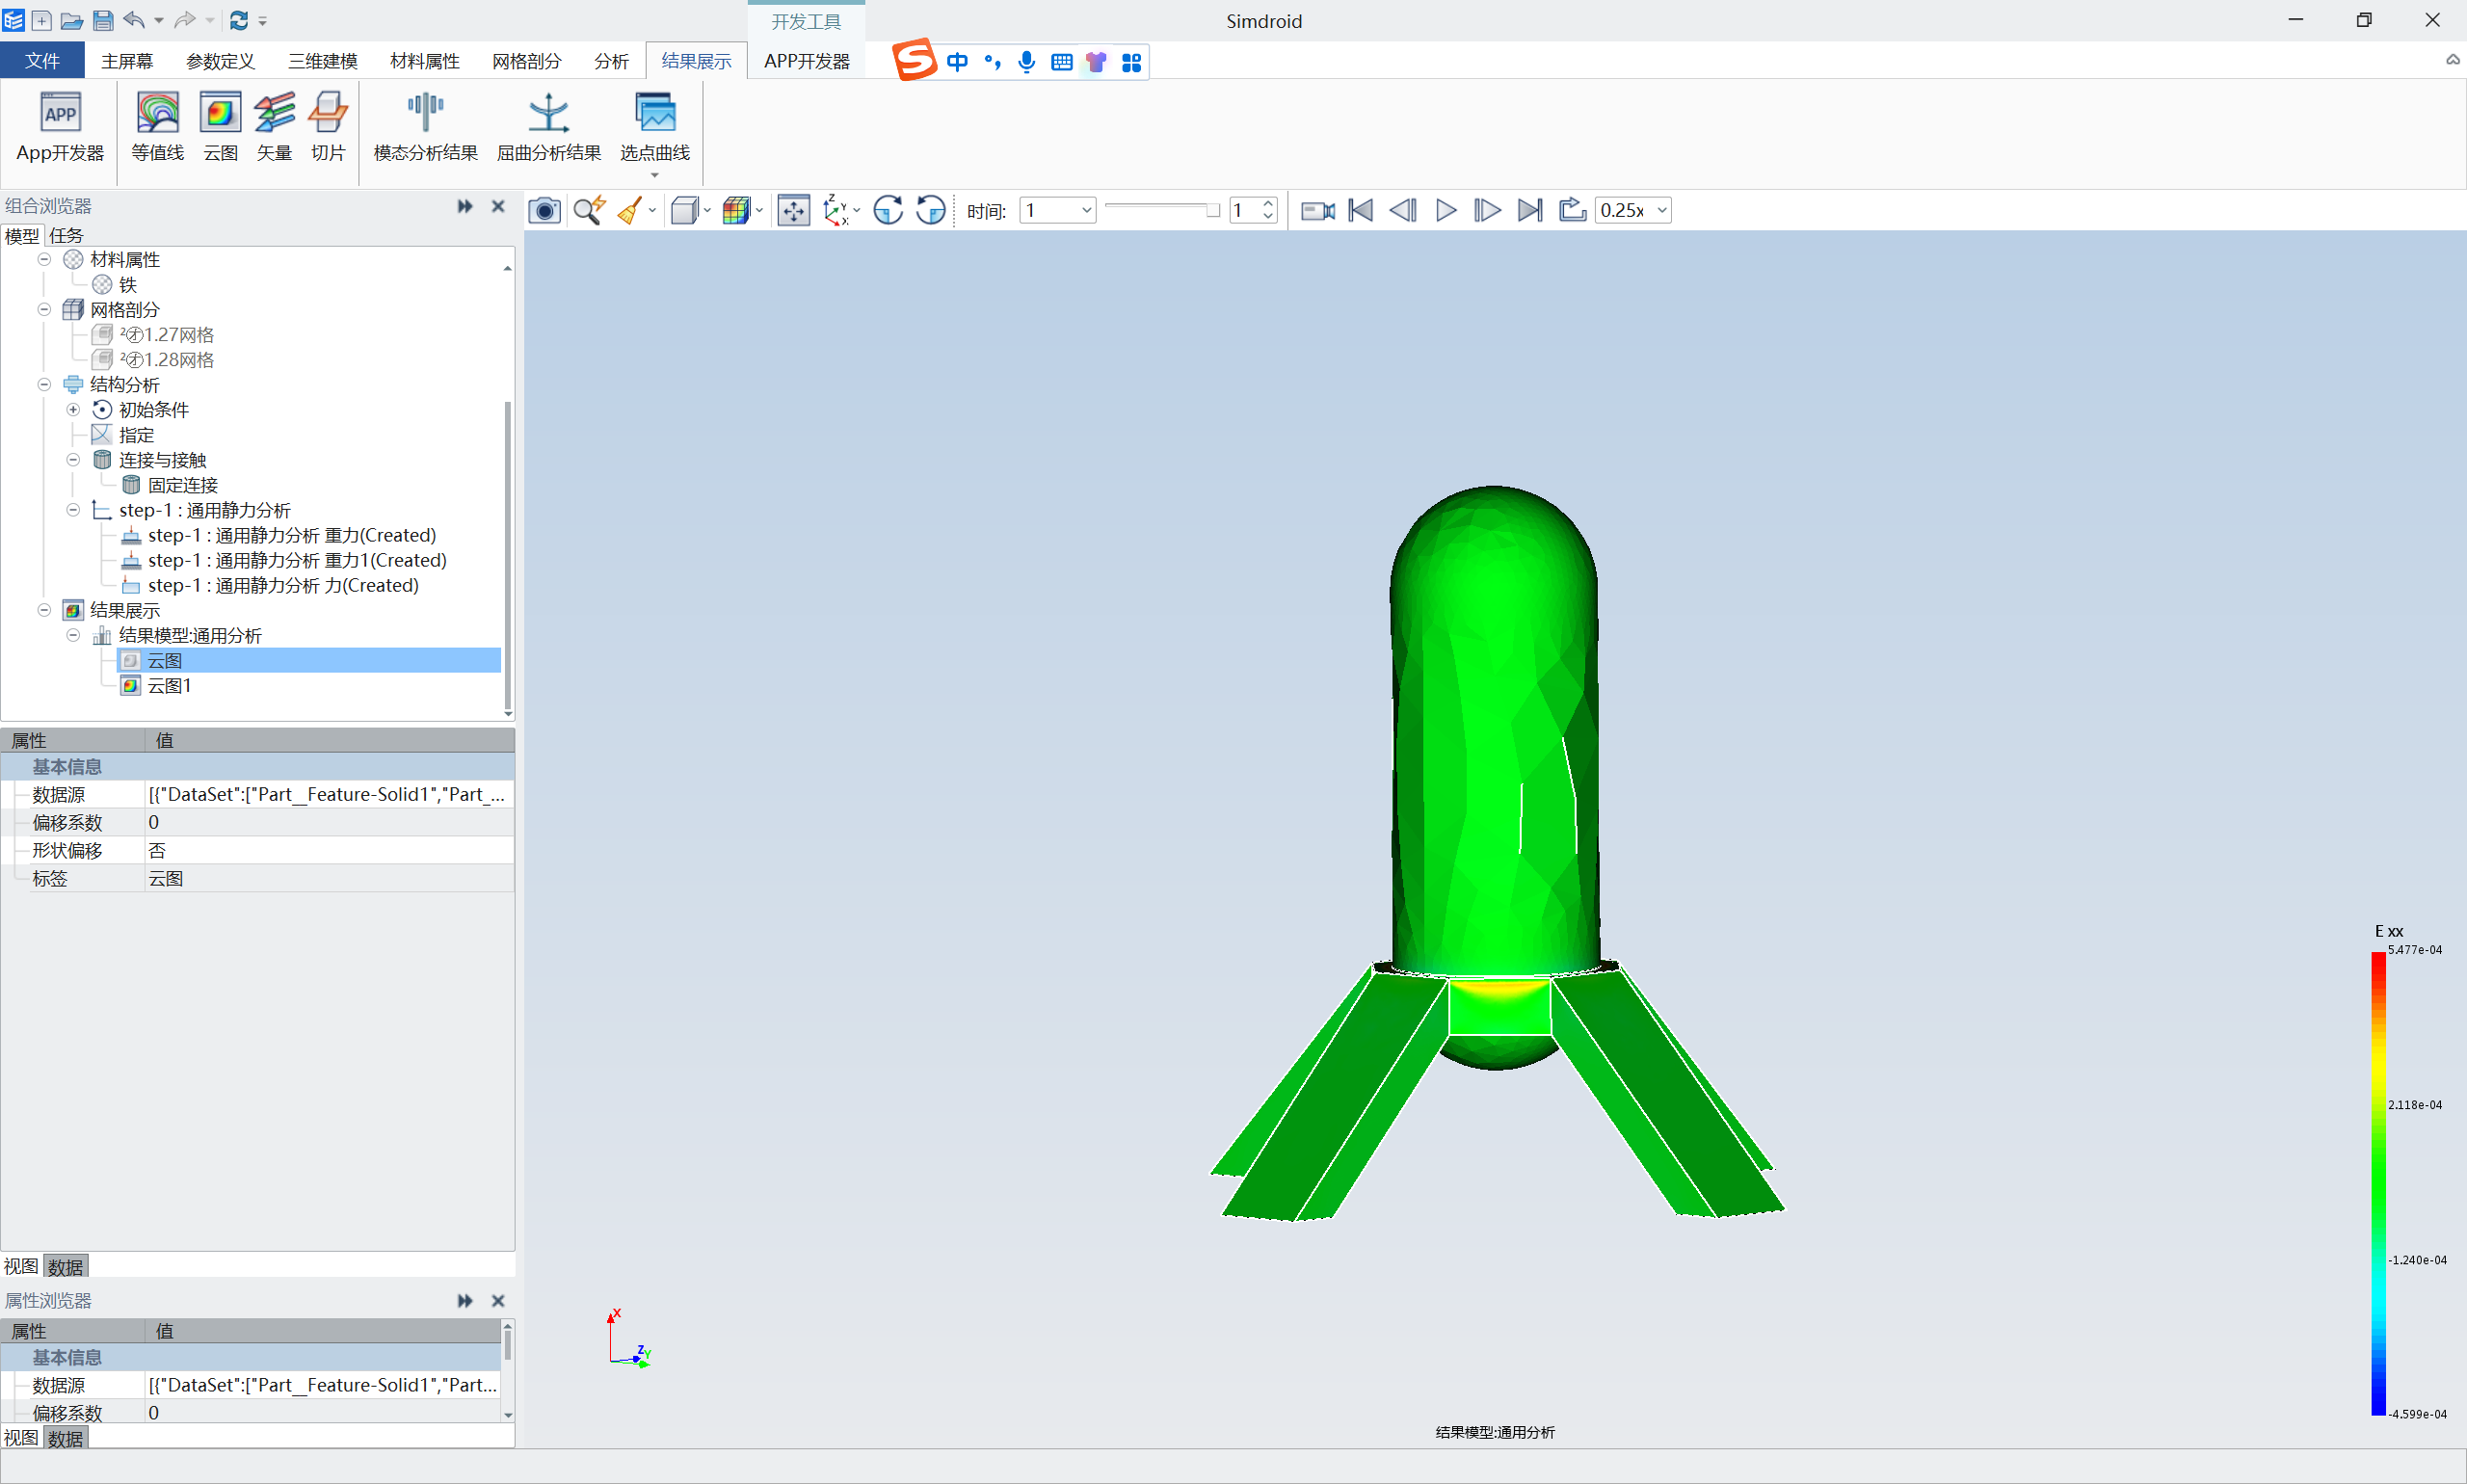The width and height of the screenshot is (2467, 1484).
Task: Rotate view clockwise icon
Action: [x=887, y=210]
